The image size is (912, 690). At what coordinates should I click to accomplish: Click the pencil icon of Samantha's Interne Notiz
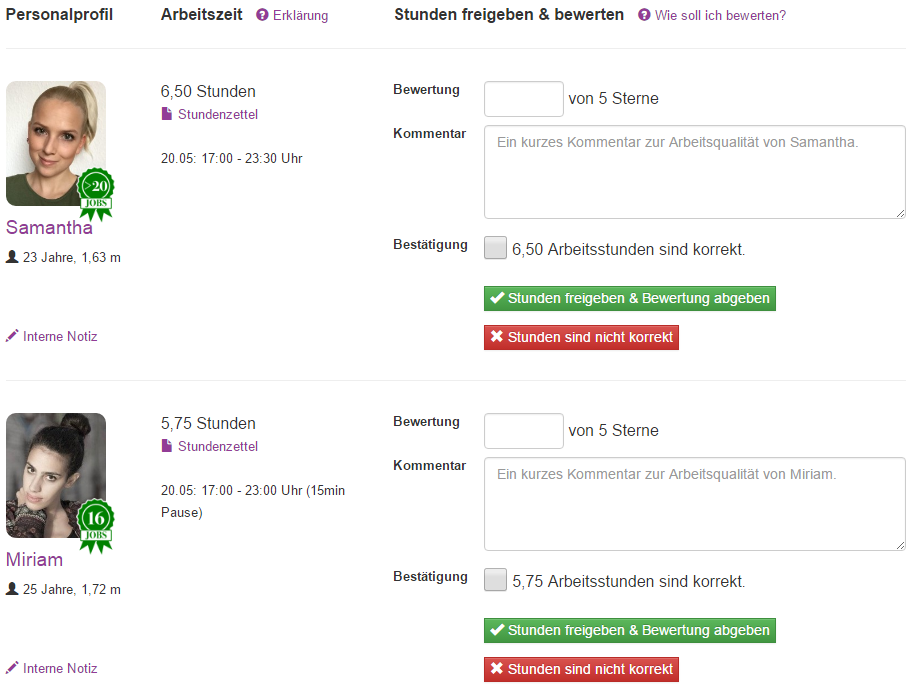[x=12, y=336]
